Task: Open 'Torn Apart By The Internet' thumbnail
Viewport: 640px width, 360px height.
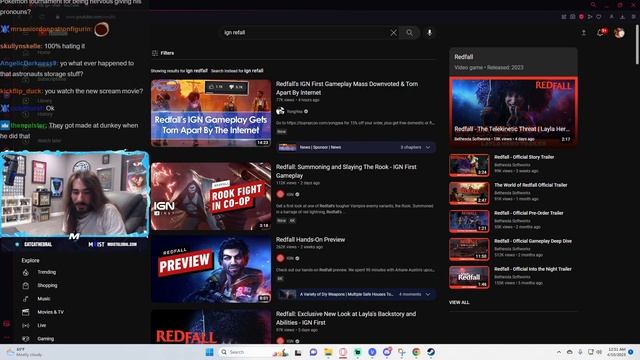Action: point(211,113)
